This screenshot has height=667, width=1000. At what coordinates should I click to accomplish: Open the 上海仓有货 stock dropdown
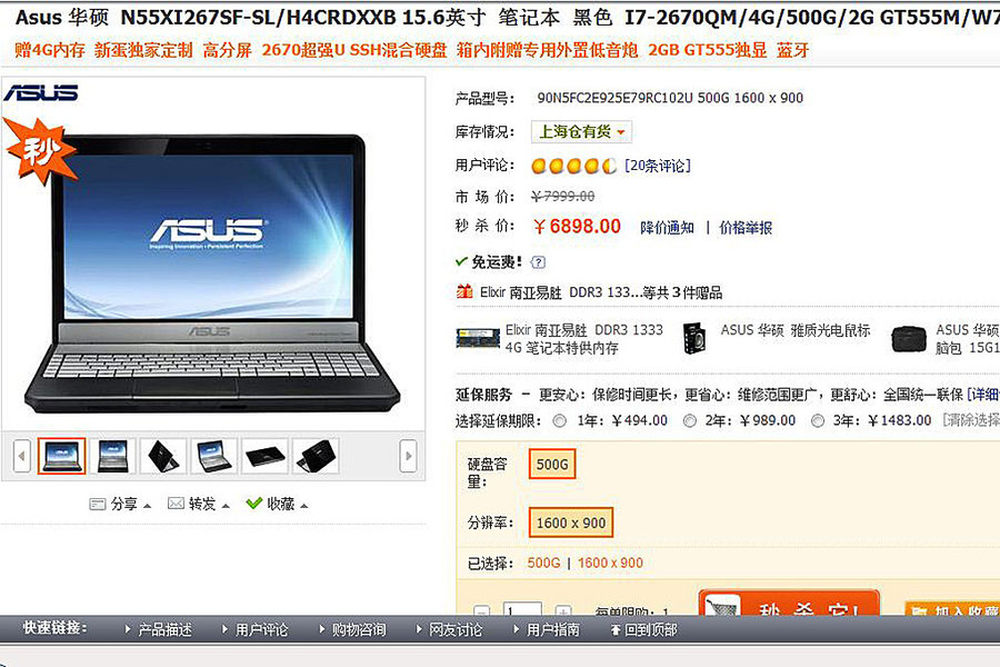tap(582, 132)
